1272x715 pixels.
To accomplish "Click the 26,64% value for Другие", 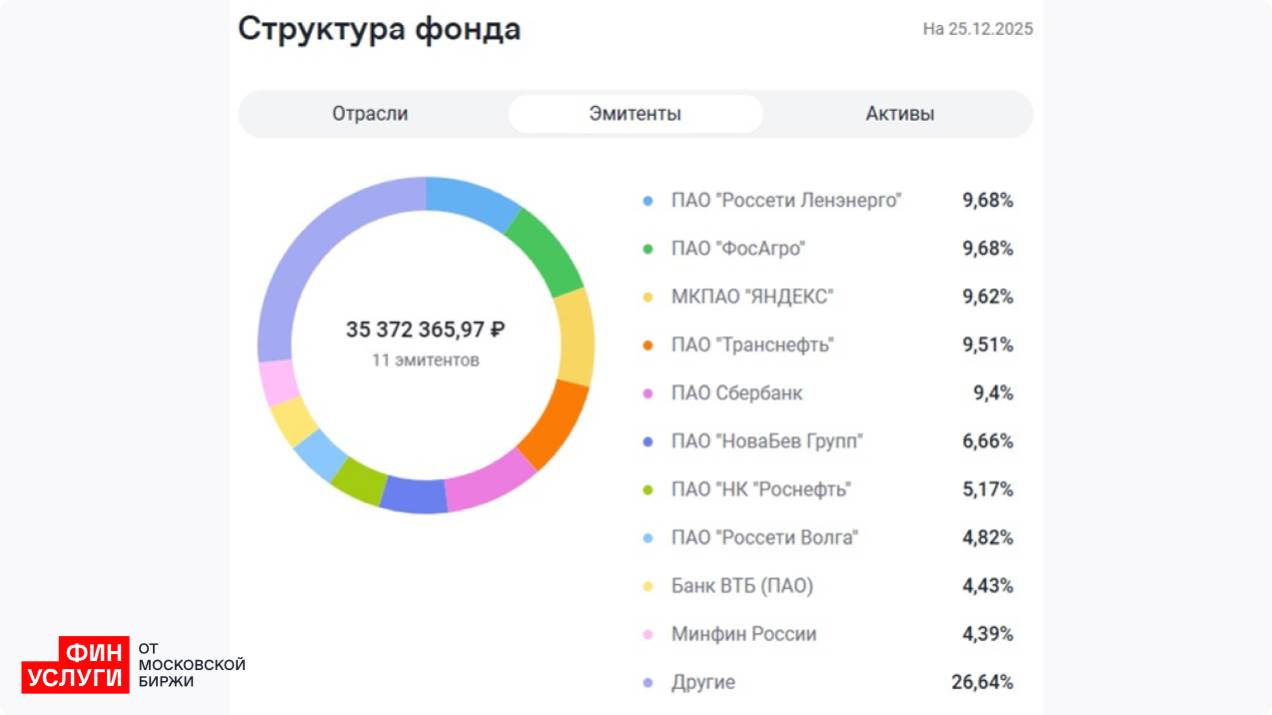I will pos(981,683).
